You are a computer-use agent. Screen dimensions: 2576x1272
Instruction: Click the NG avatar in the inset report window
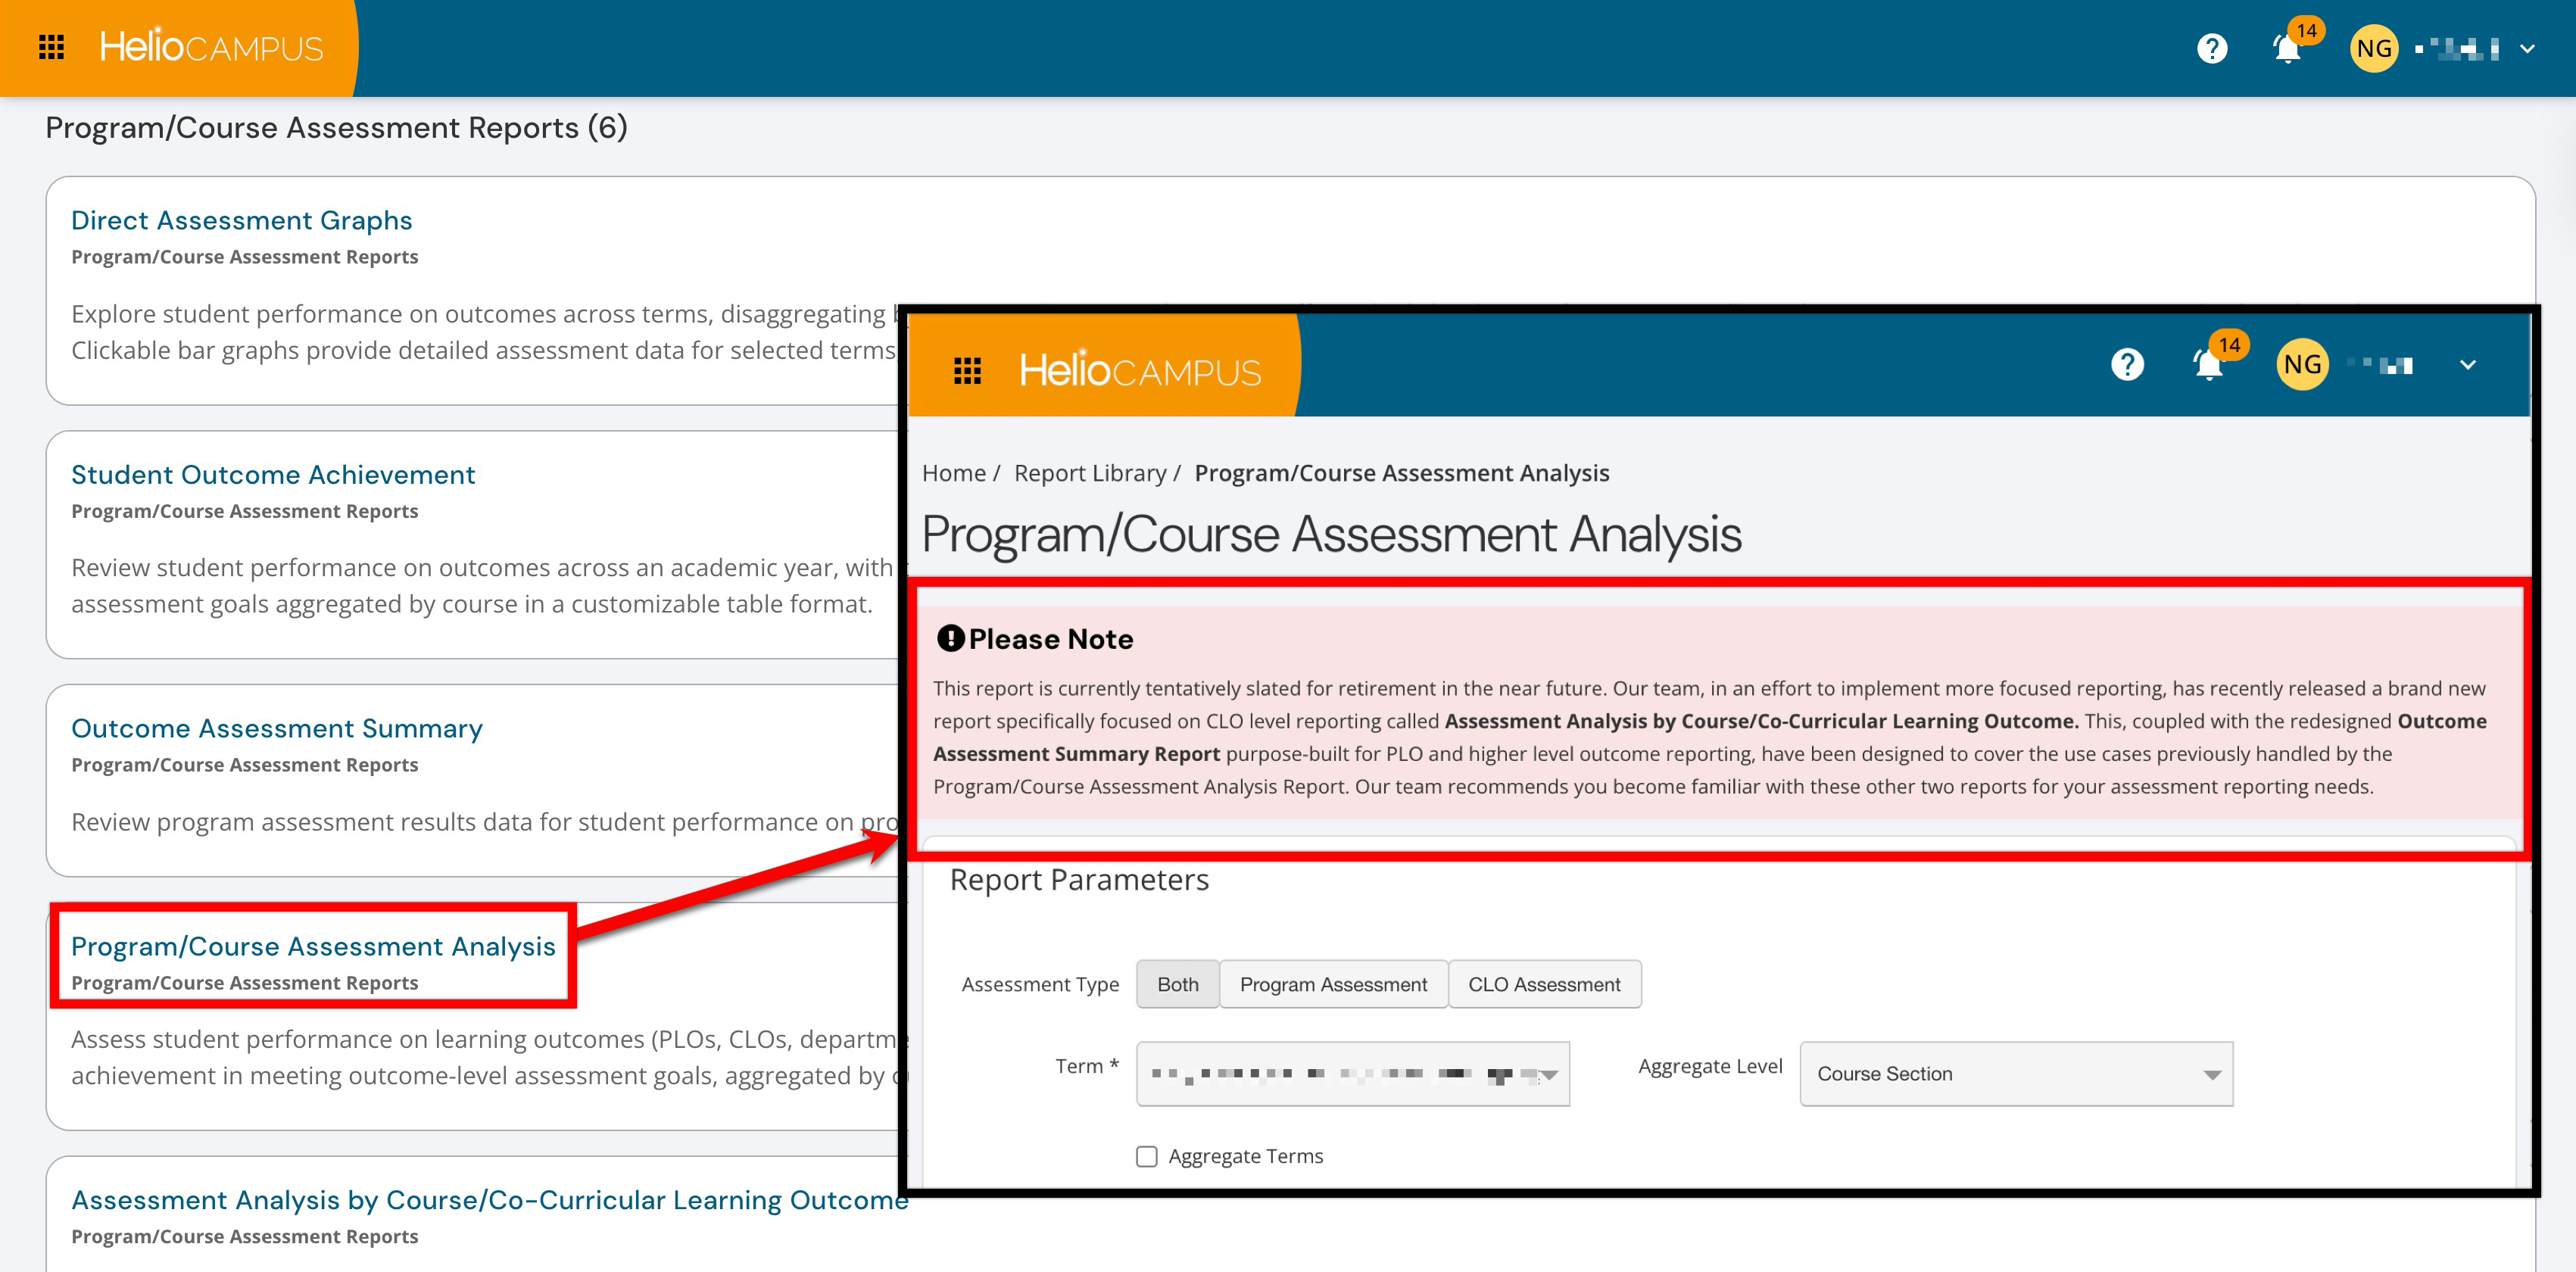[x=2302, y=364]
